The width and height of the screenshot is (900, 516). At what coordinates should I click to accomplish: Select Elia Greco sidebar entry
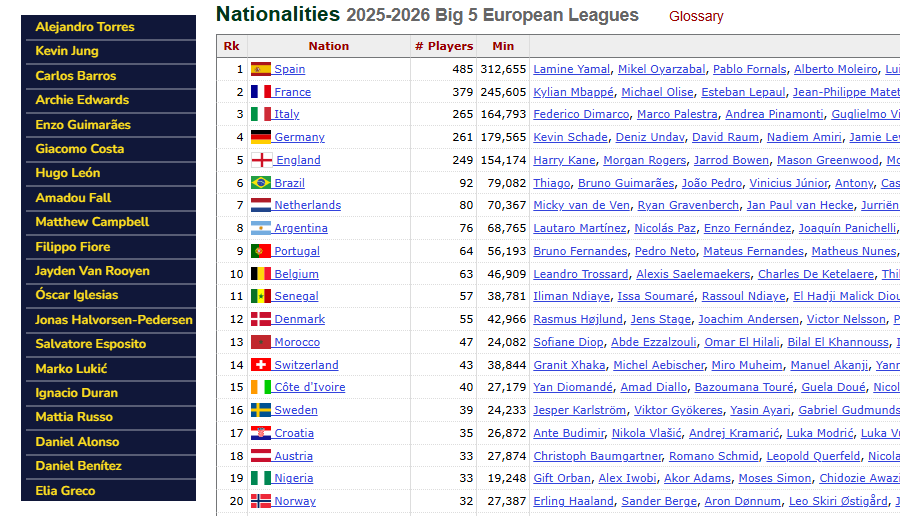(65, 491)
